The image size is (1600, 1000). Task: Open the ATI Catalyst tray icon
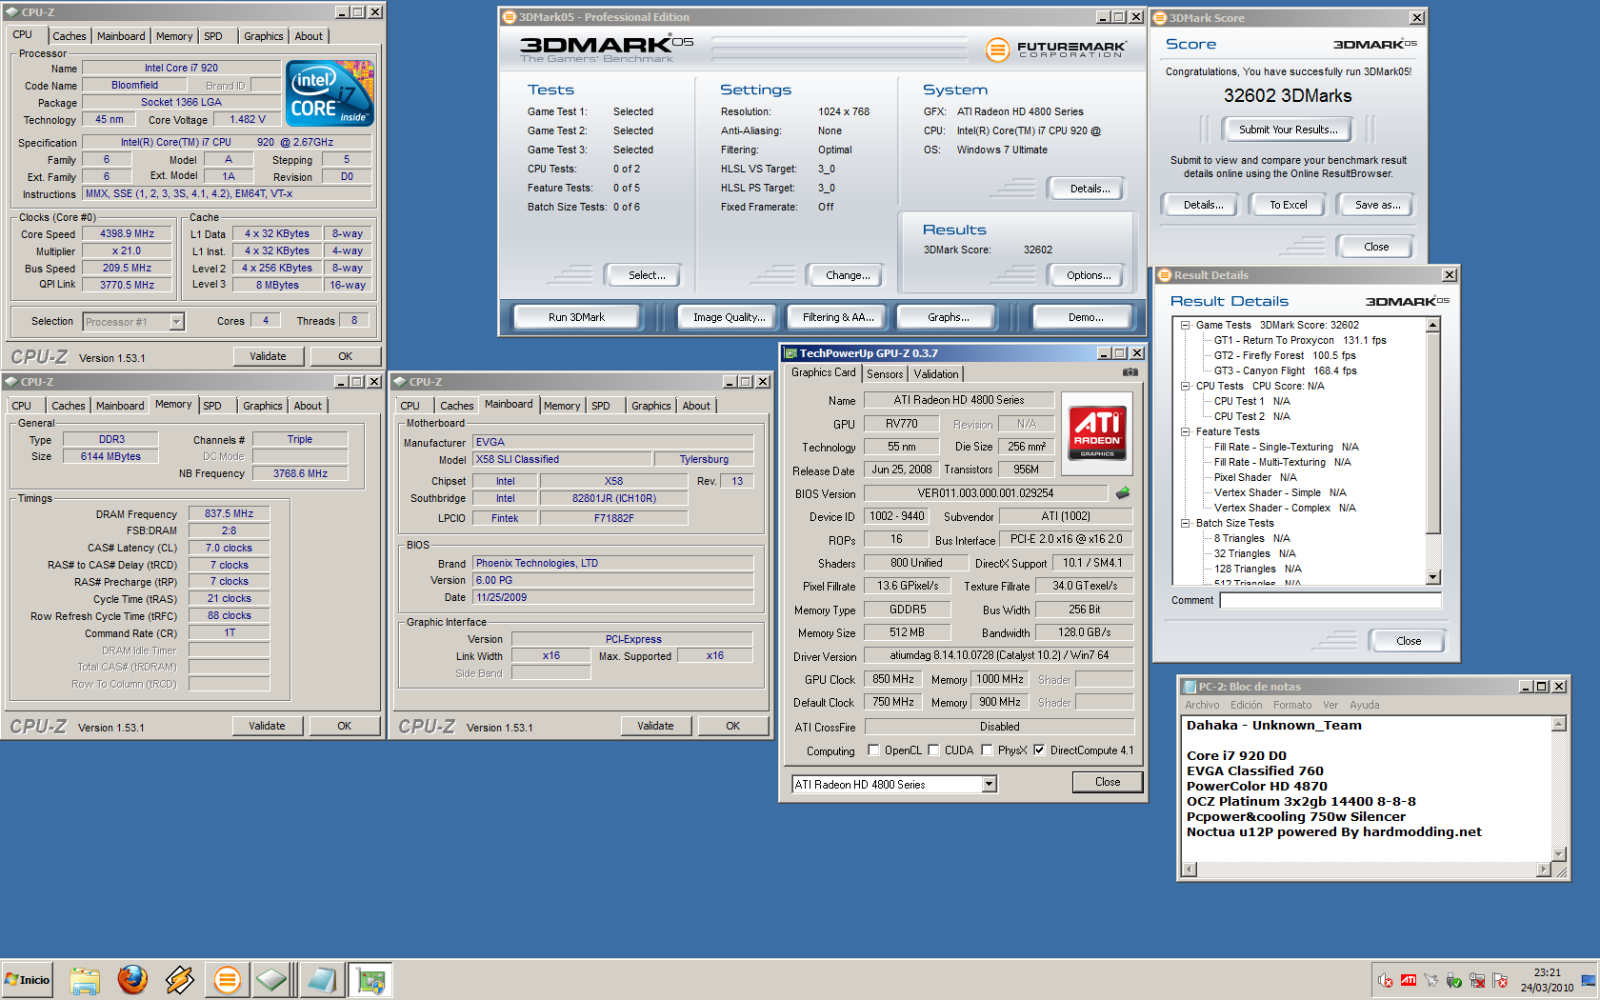[1408, 981]
